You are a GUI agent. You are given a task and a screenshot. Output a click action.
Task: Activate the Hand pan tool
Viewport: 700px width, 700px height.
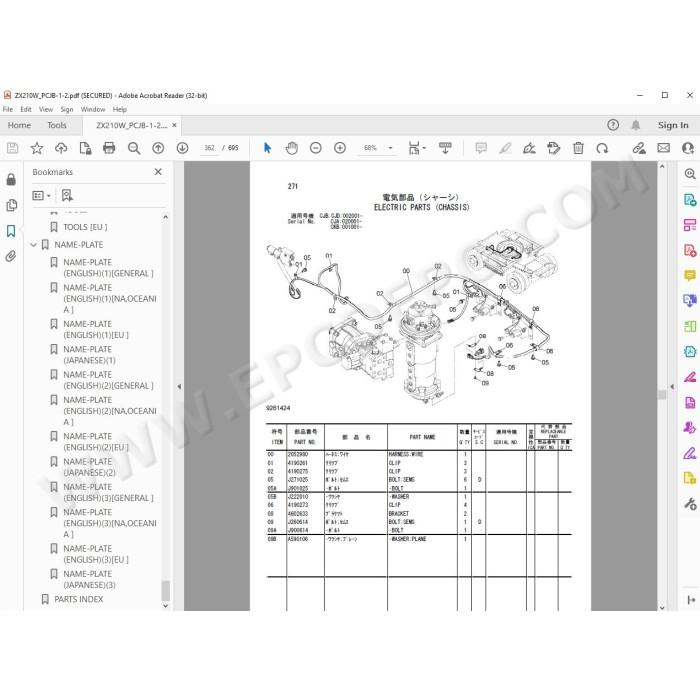tap(292, 148)
